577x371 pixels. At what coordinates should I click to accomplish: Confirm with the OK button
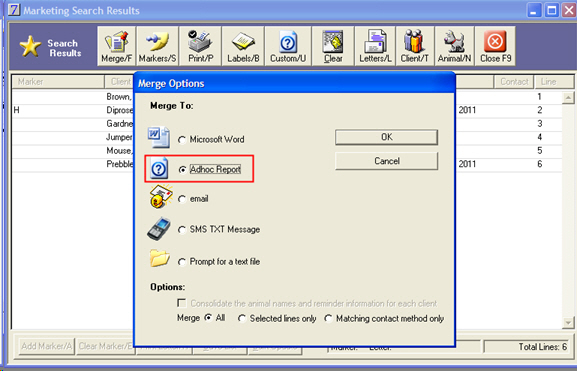pos(386,137)
